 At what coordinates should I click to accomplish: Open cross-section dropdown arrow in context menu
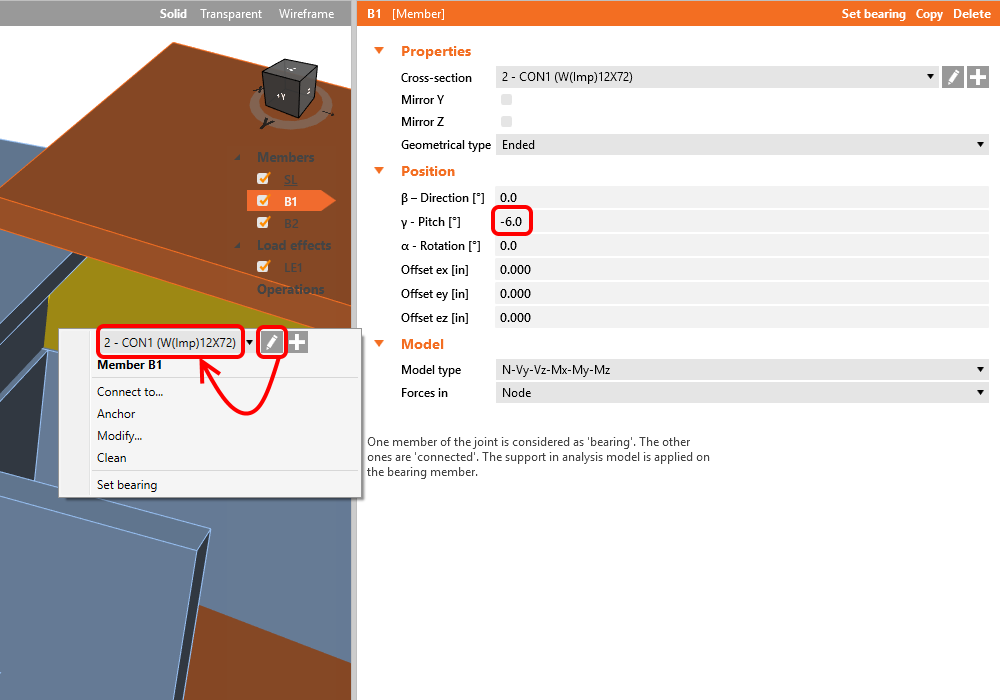click(250, 342)
